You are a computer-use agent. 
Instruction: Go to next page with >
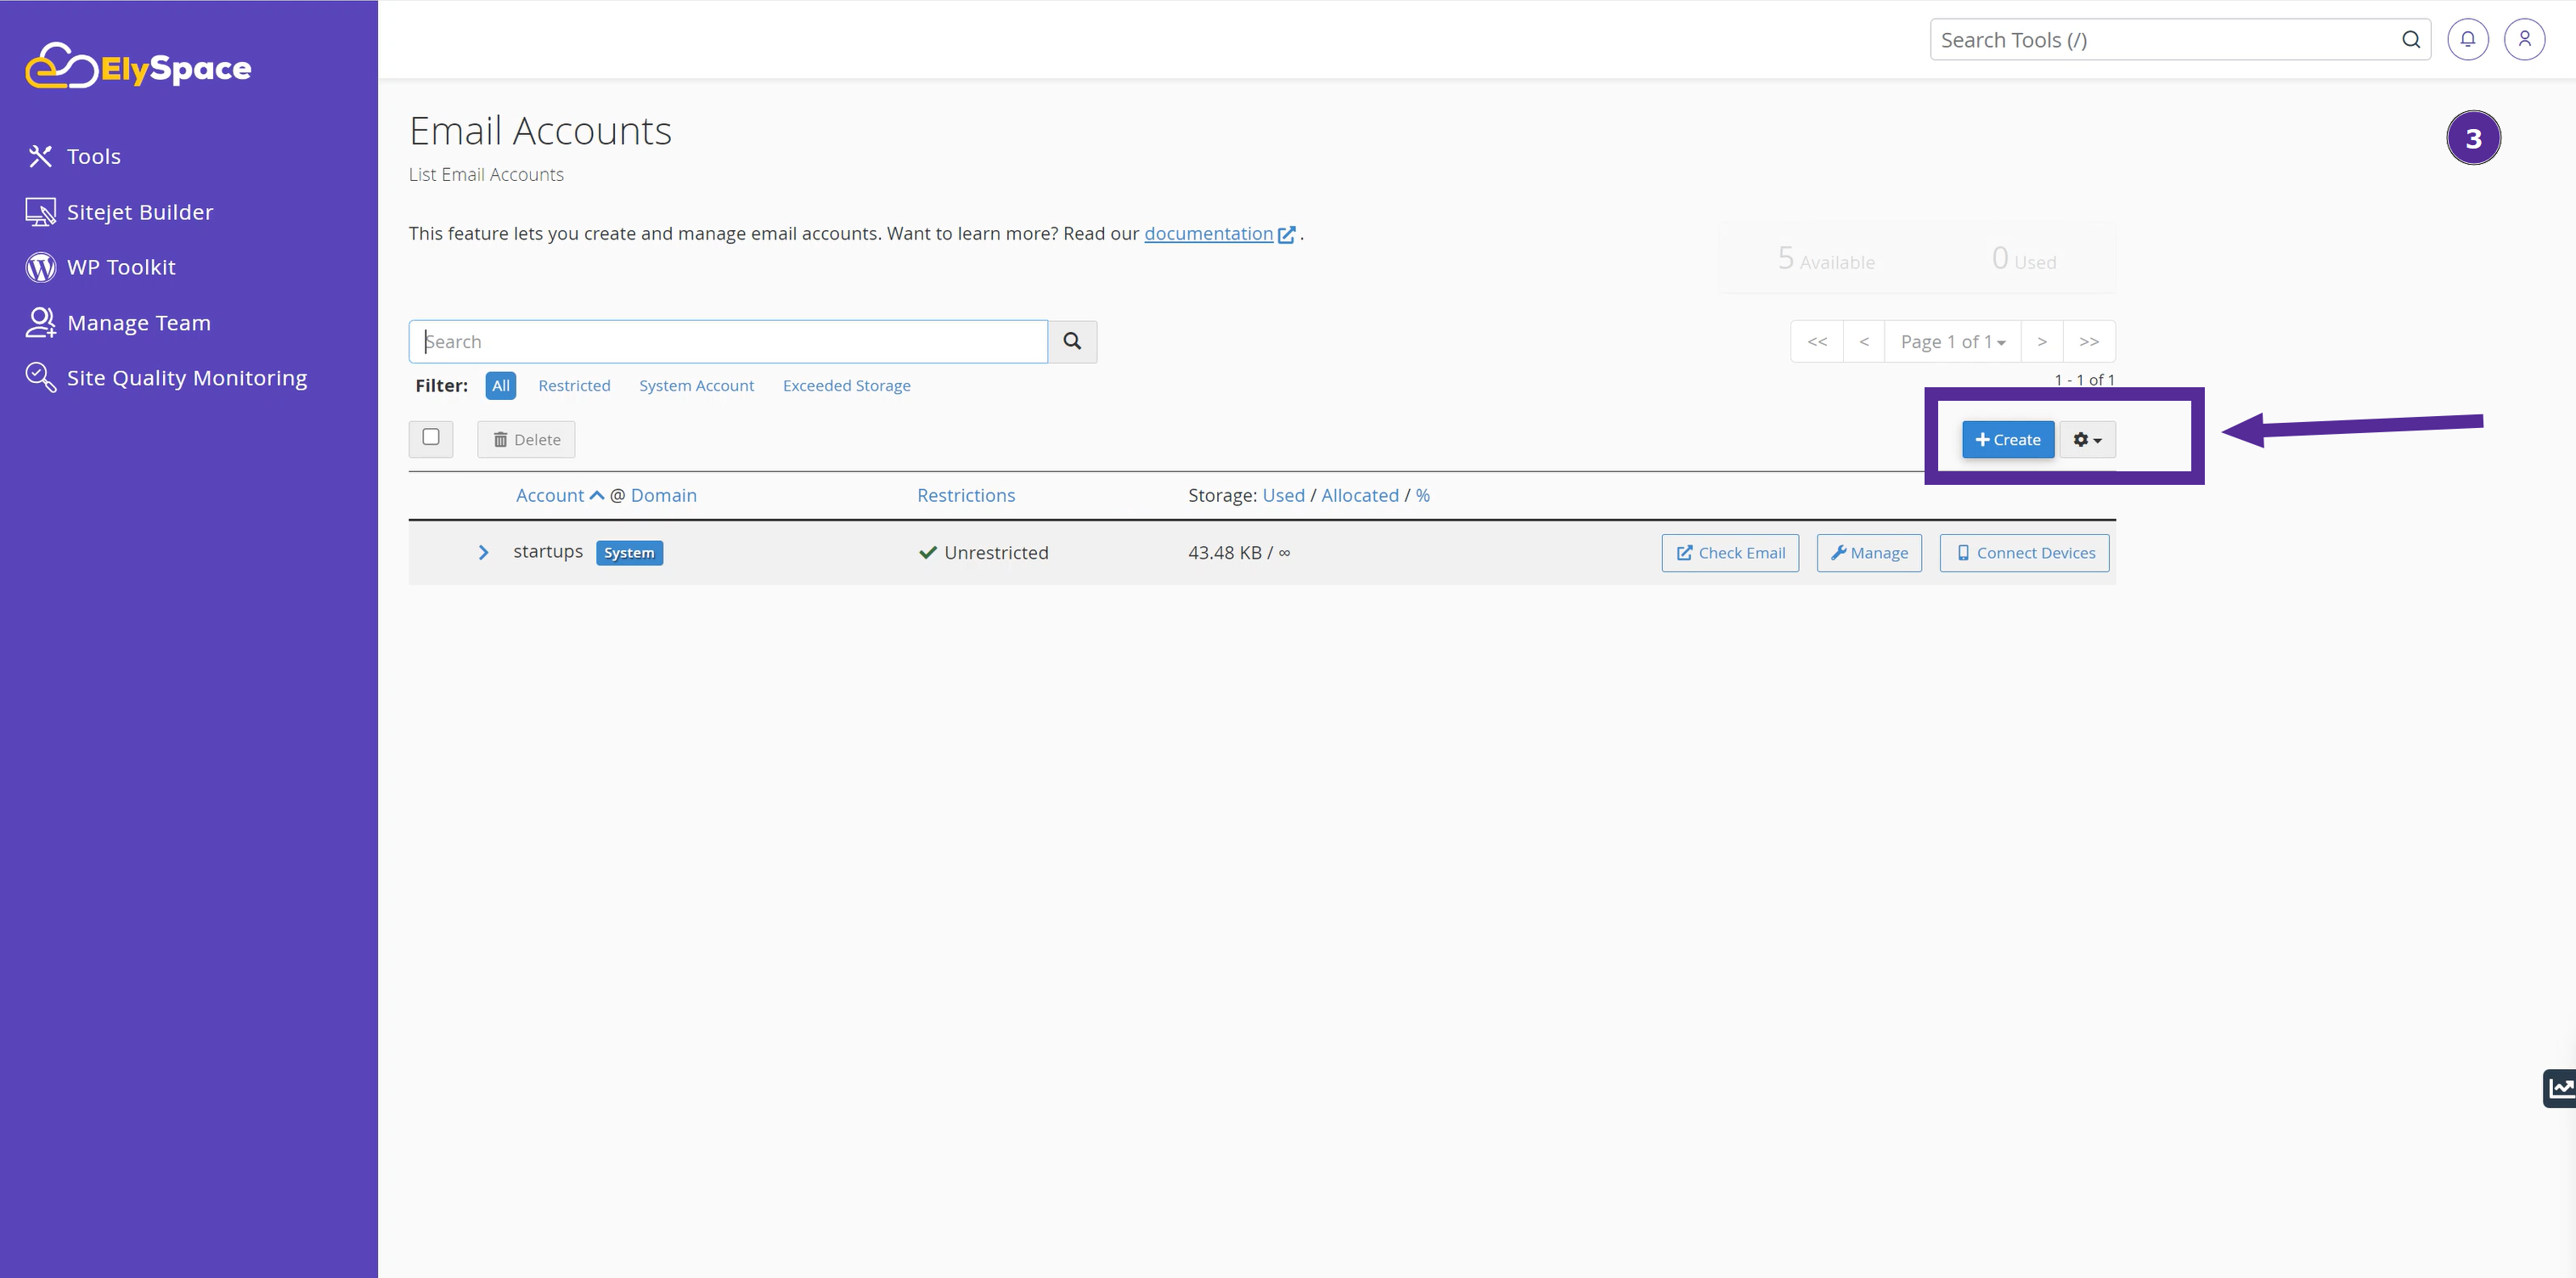2042,342
